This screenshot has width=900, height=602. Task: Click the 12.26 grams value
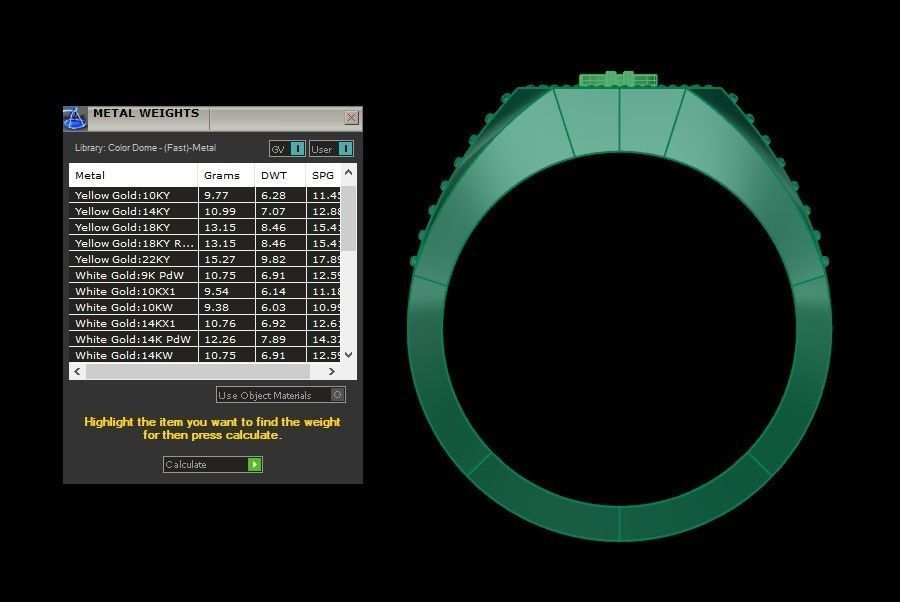[220, 339]
